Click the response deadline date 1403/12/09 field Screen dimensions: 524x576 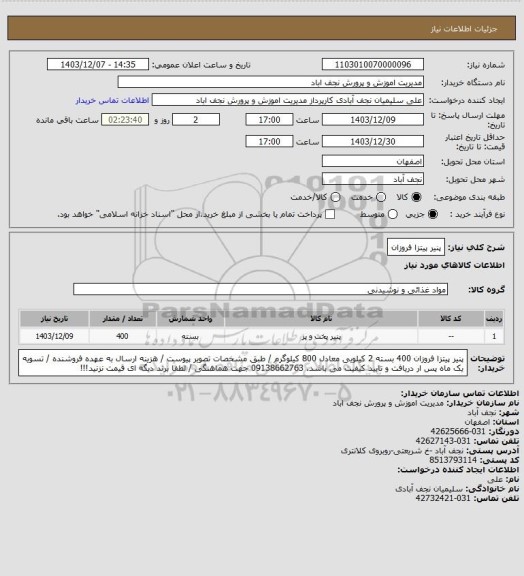[373, 120]
